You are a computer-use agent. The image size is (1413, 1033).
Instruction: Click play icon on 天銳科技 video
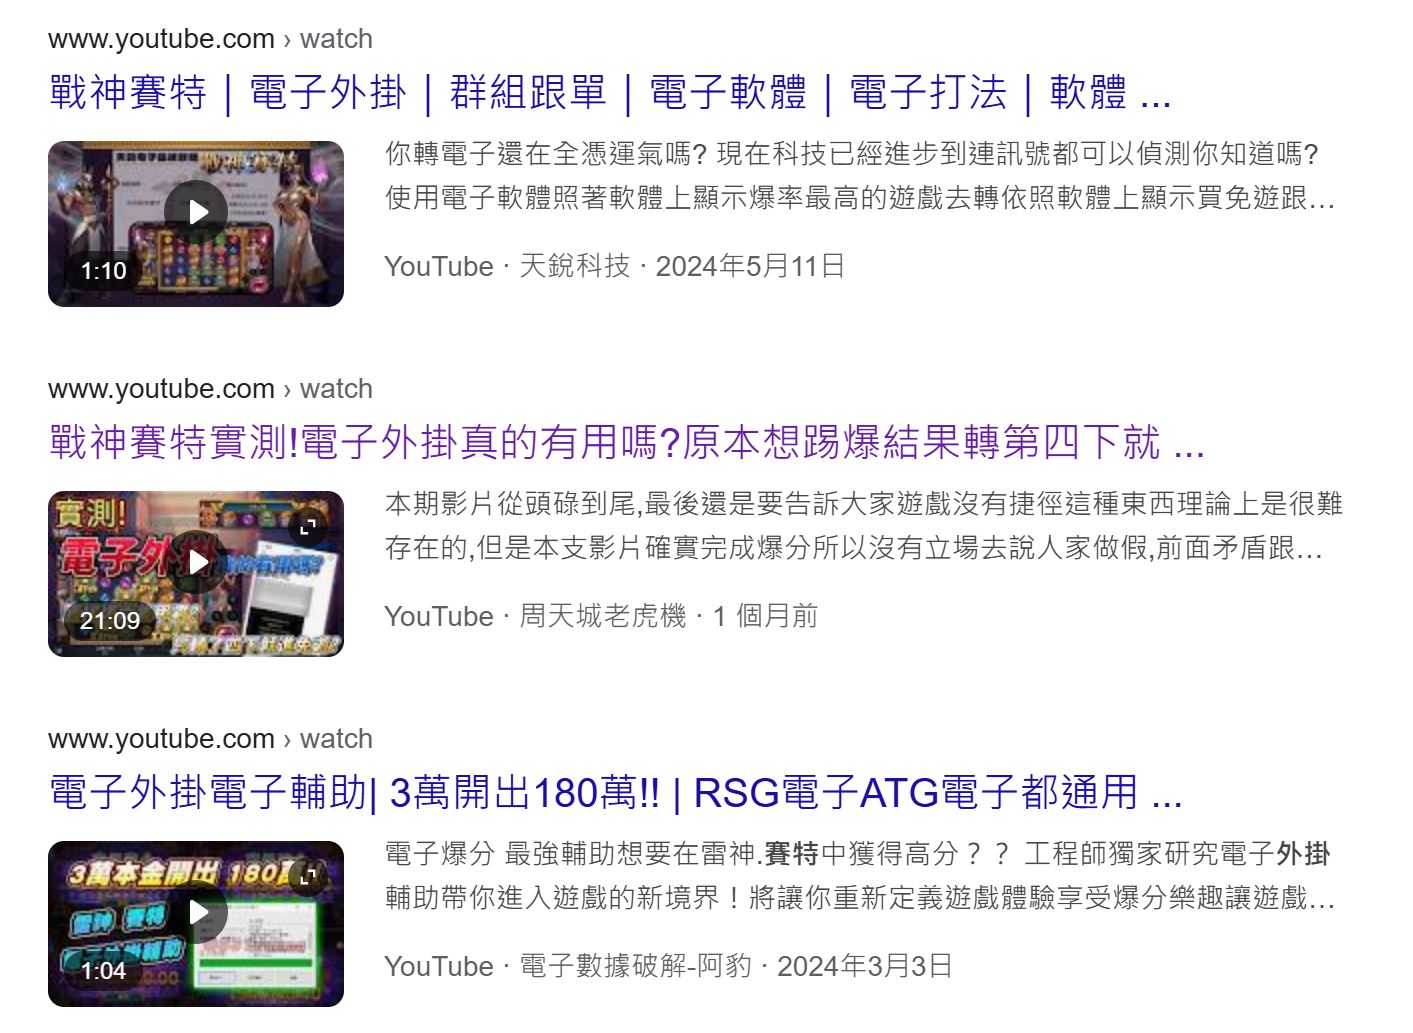point(197,211)
